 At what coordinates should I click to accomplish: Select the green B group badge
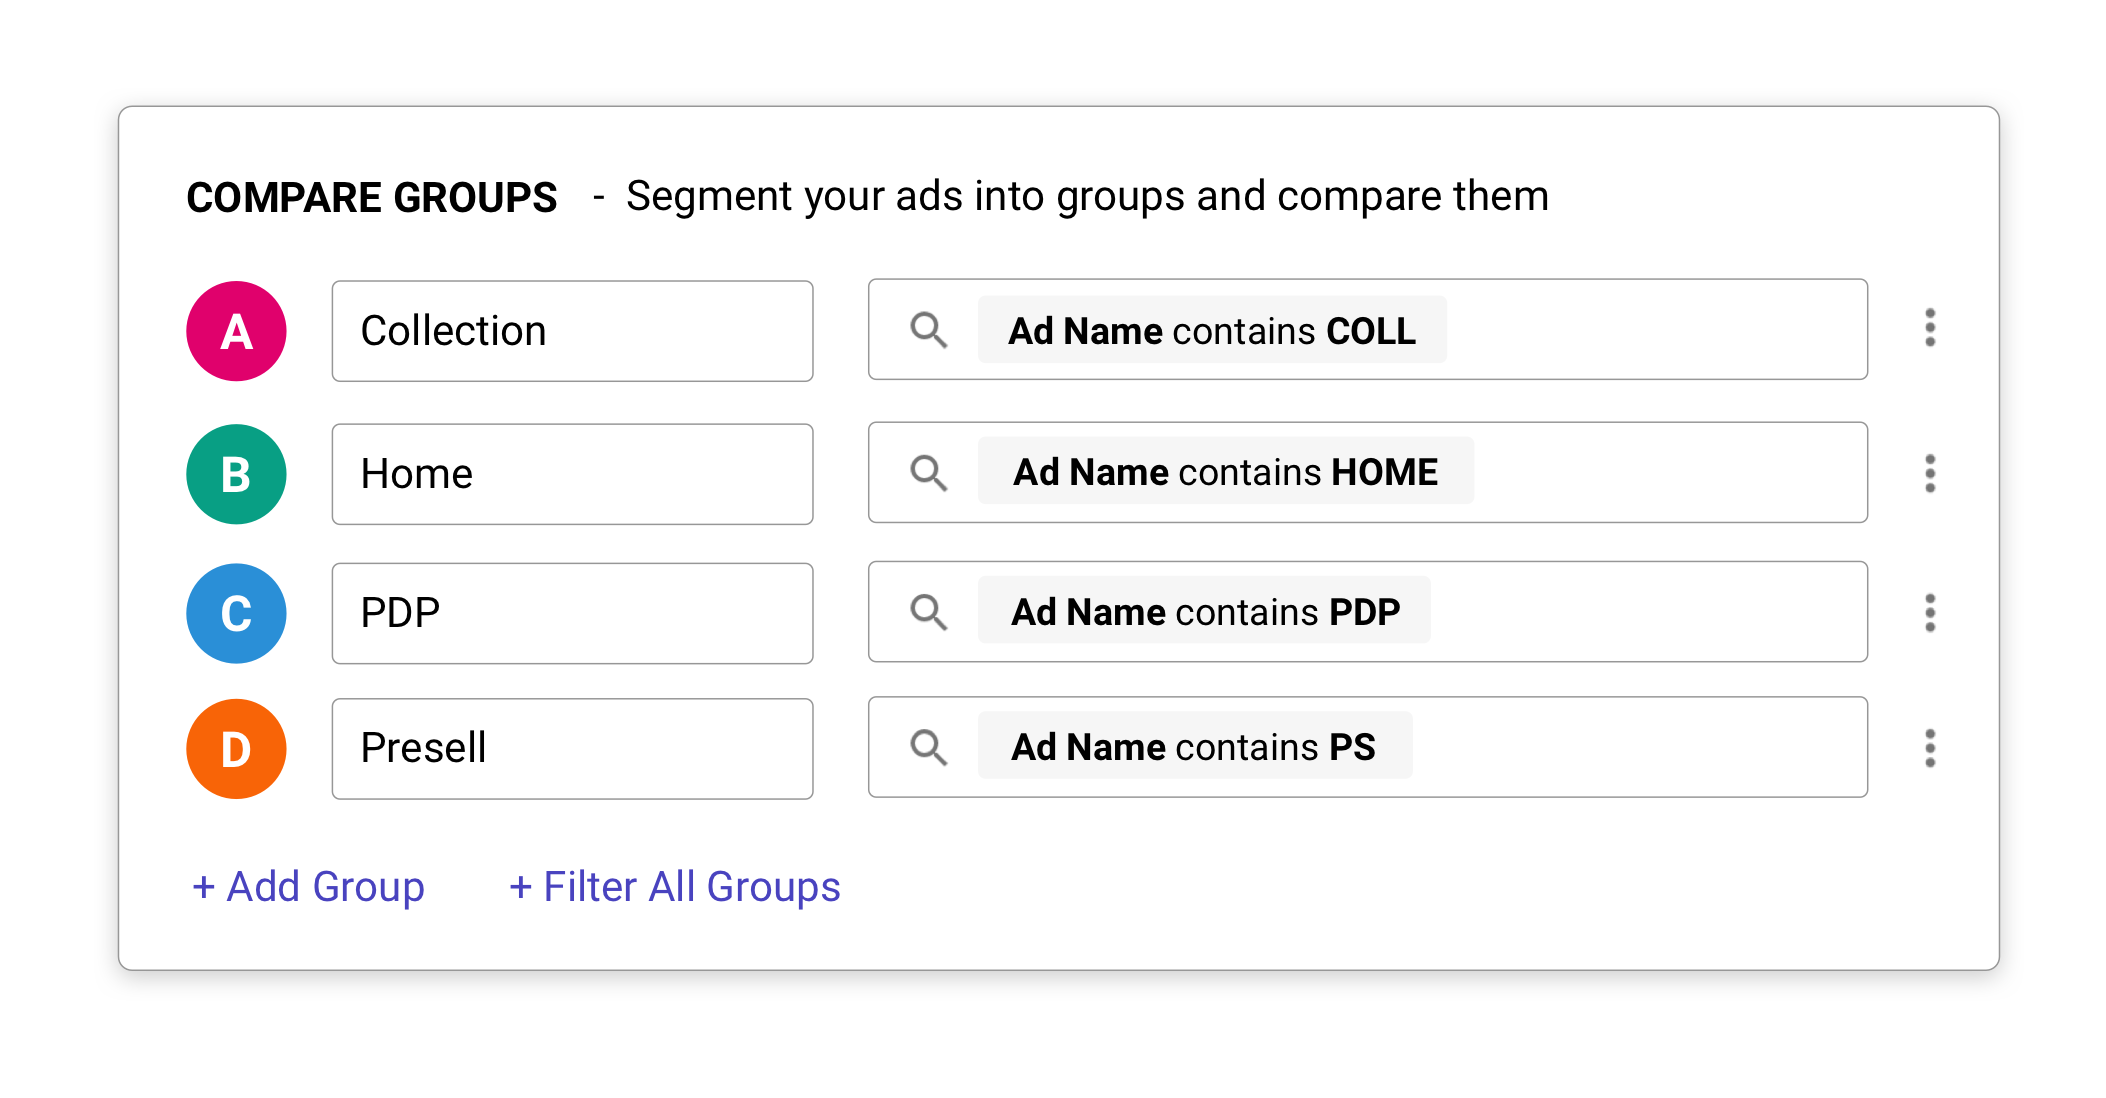236,474
